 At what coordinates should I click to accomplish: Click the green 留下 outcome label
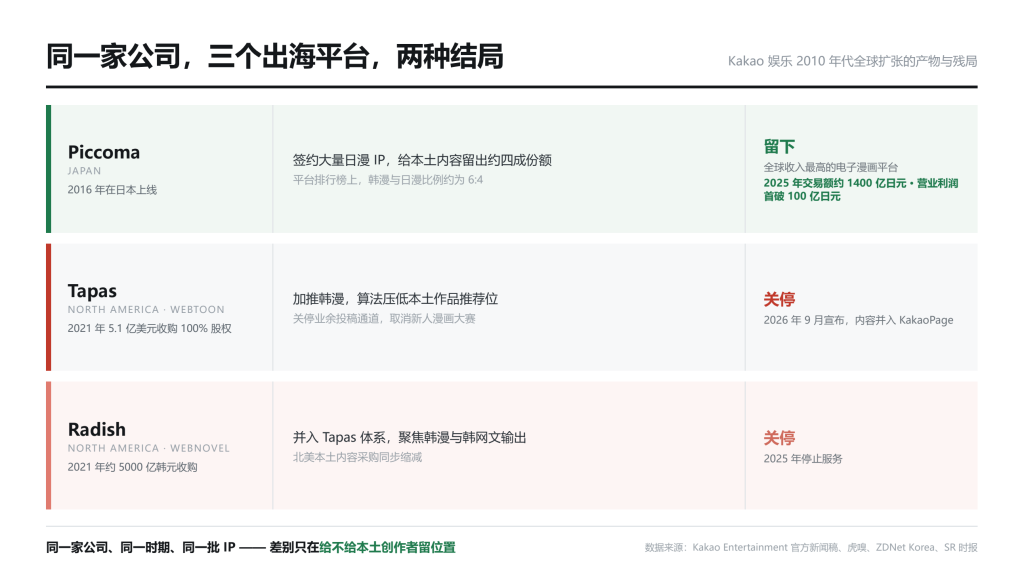click(779, 146)
